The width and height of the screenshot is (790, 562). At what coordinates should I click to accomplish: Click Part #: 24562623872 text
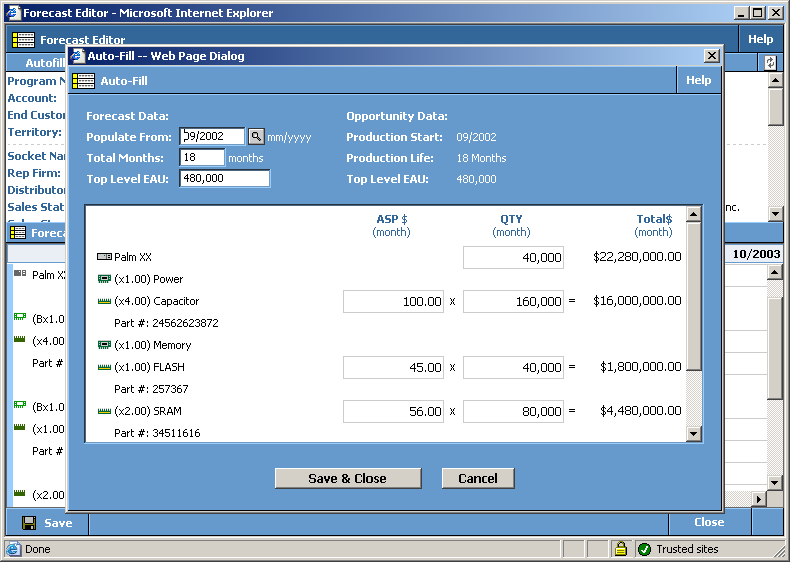click(x=166, y=323)
